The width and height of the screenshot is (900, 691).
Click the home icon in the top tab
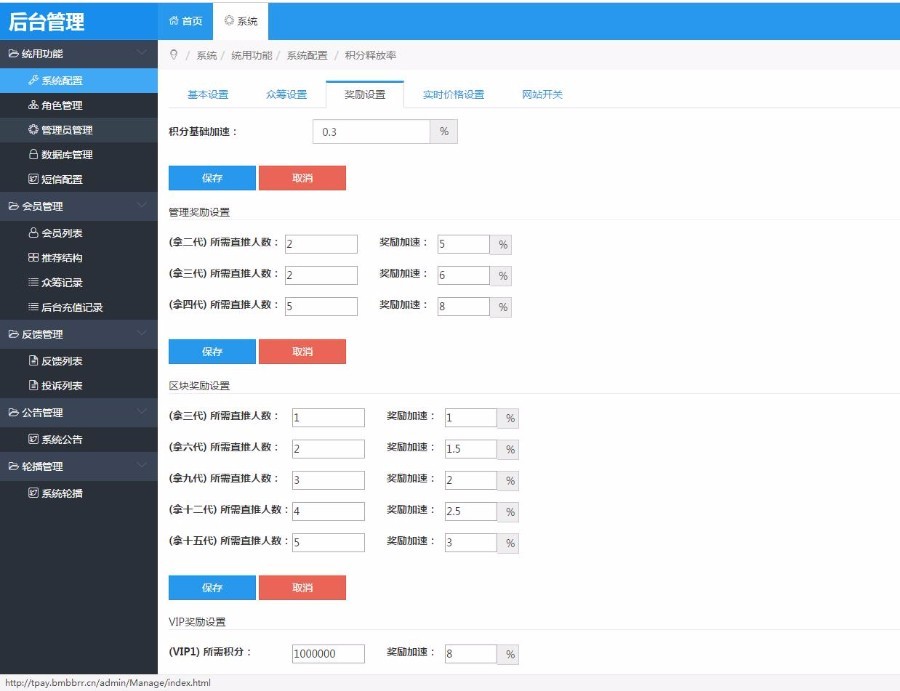coord(173,21)
